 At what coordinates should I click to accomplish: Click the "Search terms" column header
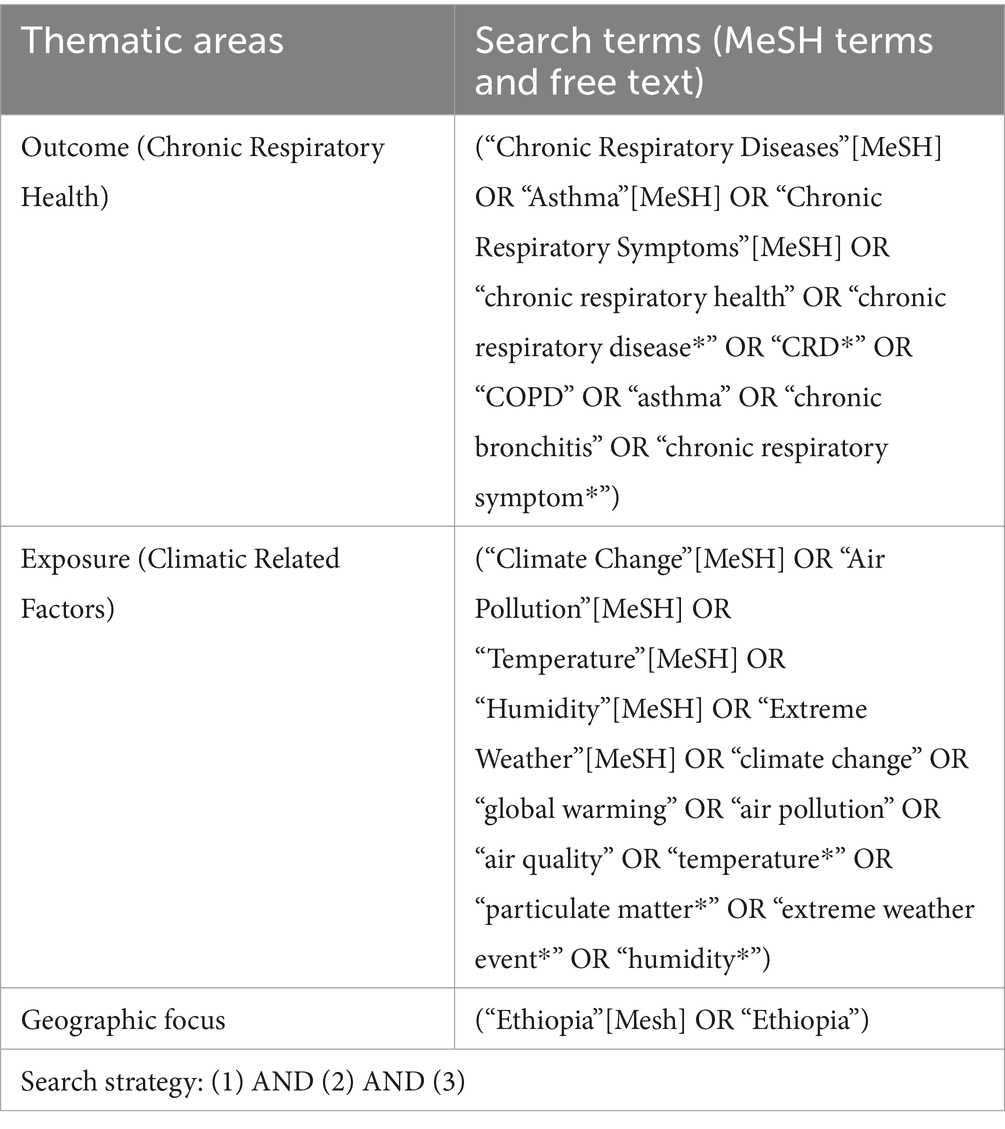[703, 59]
